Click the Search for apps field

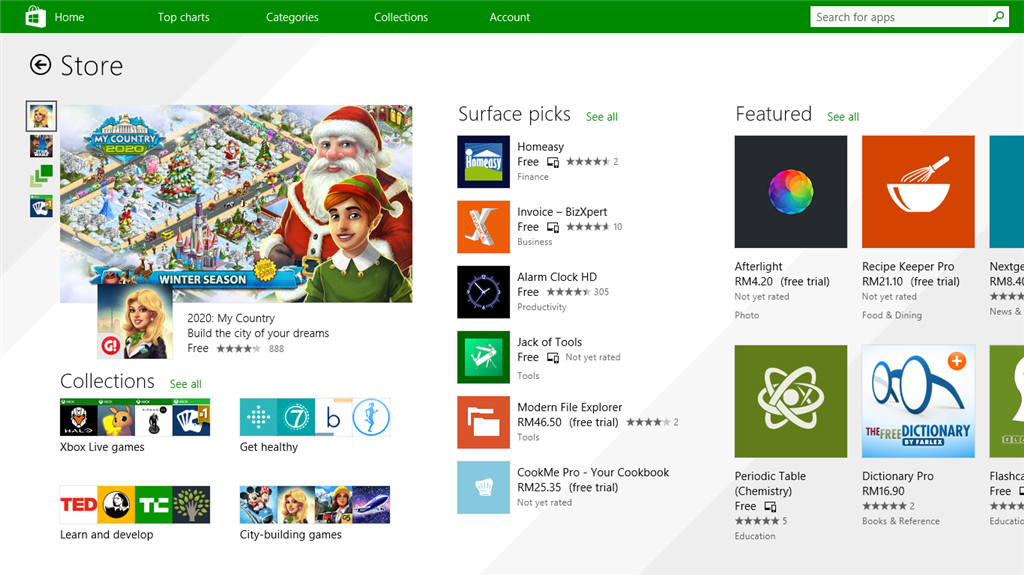click(x=901, y=17)
